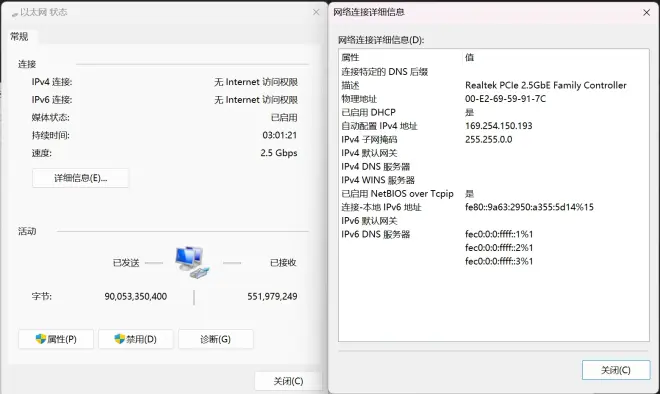Viewport: 660px width, 394px height.
Task: Click the duration value 03:01:21
Action: (279, 135)
